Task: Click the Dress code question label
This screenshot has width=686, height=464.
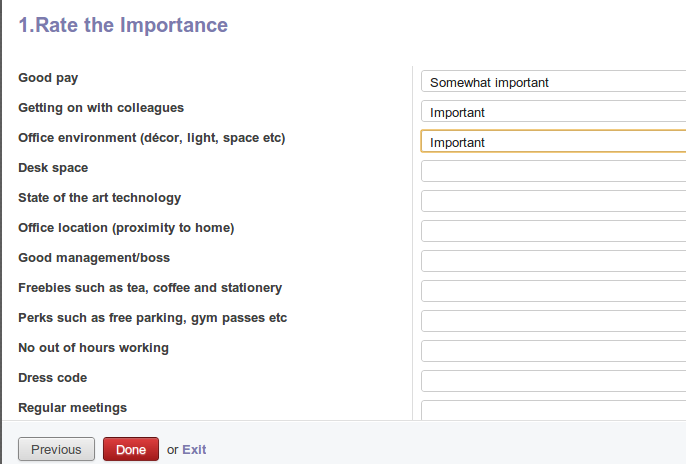Action: [x=52, y=378]
